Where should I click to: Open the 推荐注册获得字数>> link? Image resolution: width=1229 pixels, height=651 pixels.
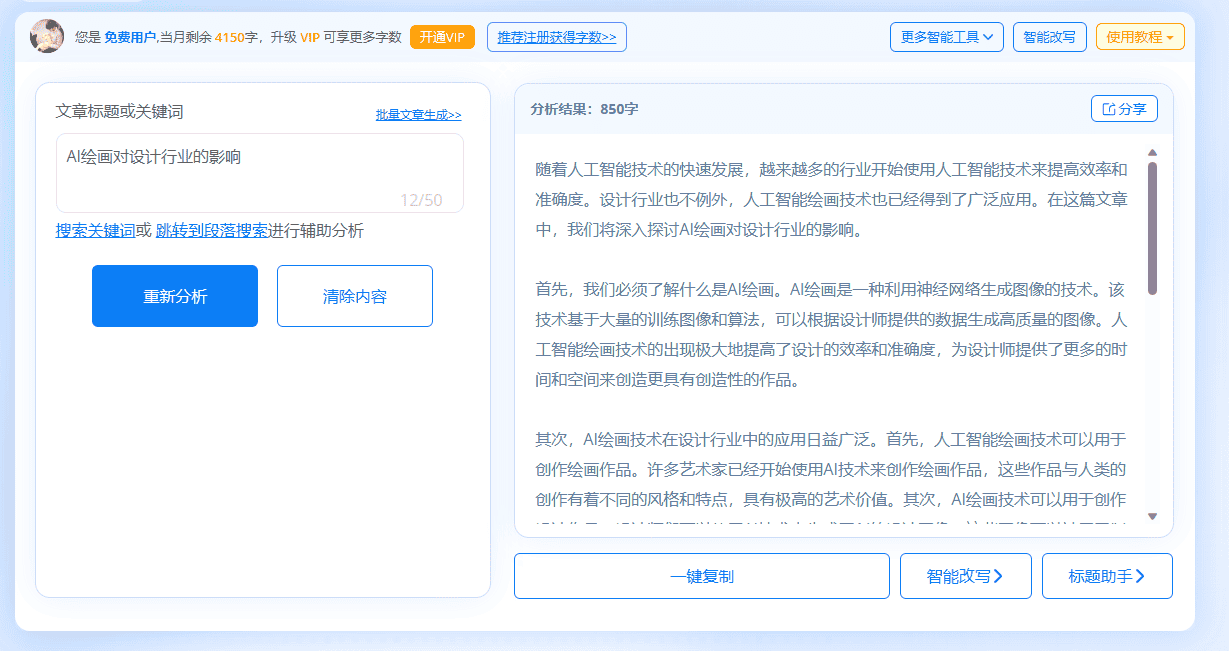557,37
